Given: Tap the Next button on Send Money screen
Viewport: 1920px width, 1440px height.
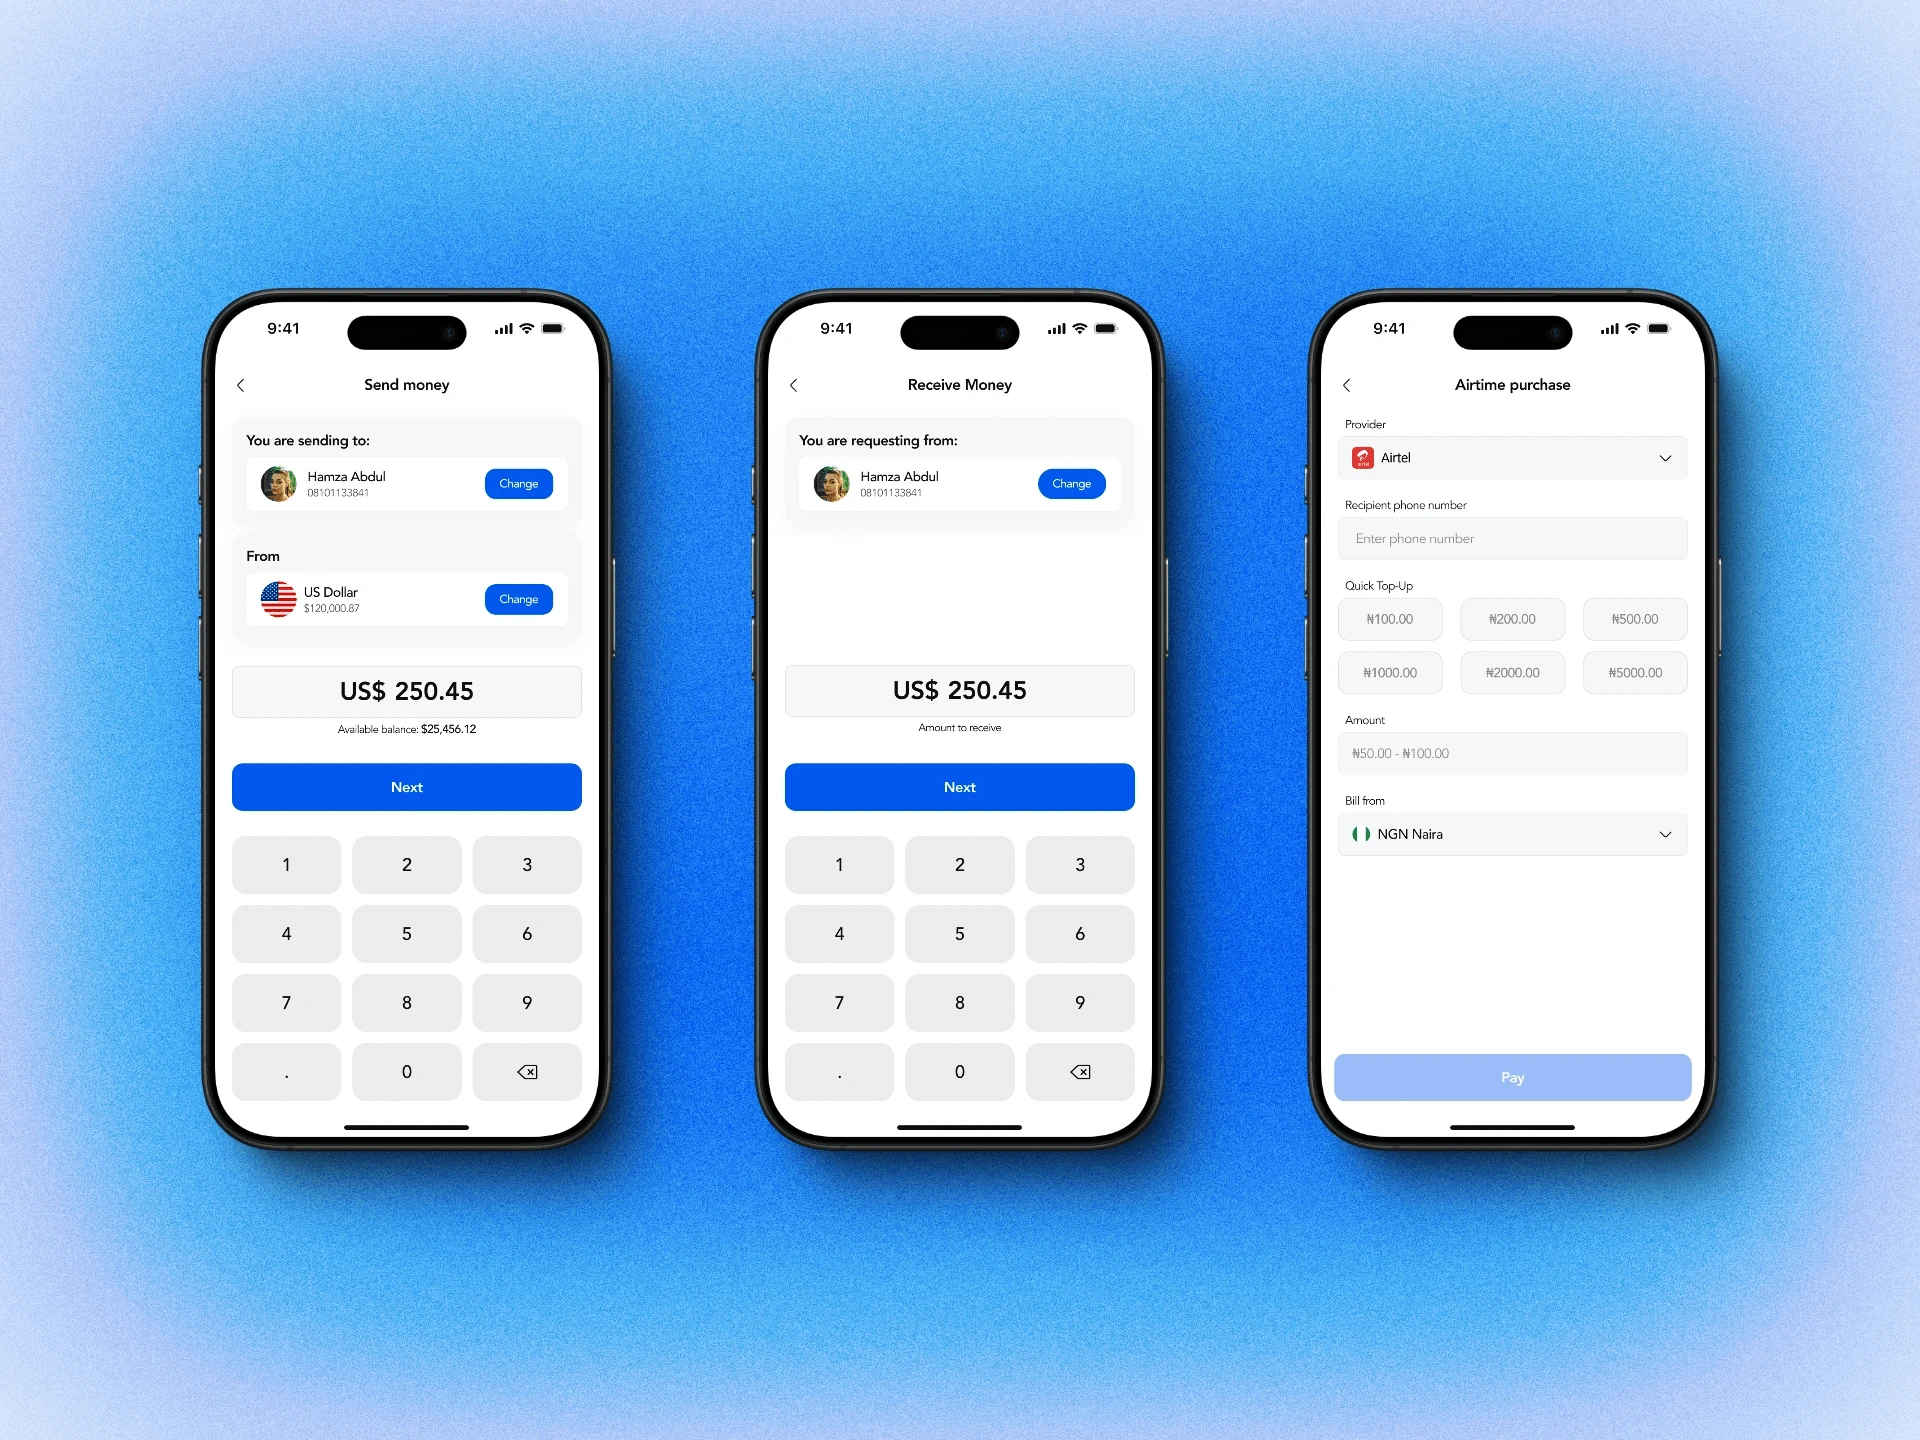Looking at the screenshot, I should 407,788.
